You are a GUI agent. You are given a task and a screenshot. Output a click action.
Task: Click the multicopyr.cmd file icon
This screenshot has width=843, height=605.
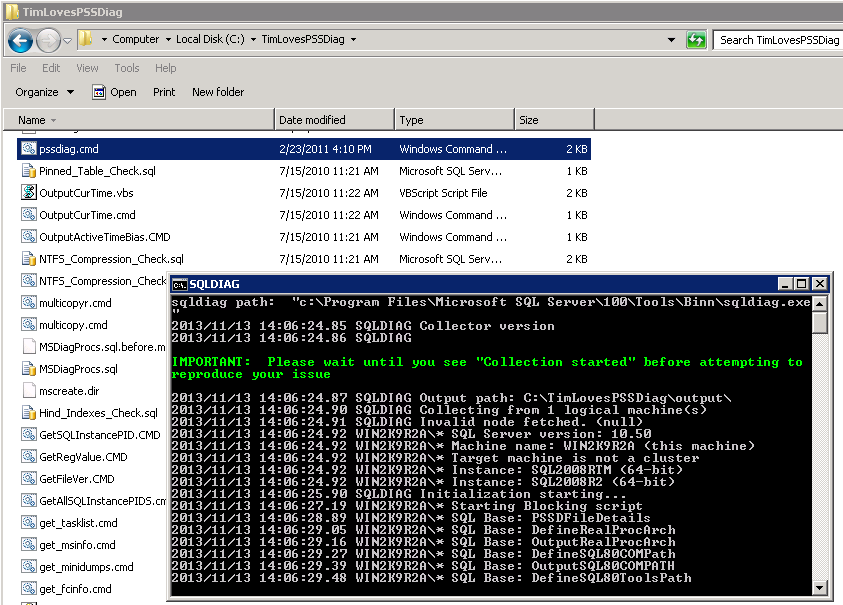tap(29, 303)
